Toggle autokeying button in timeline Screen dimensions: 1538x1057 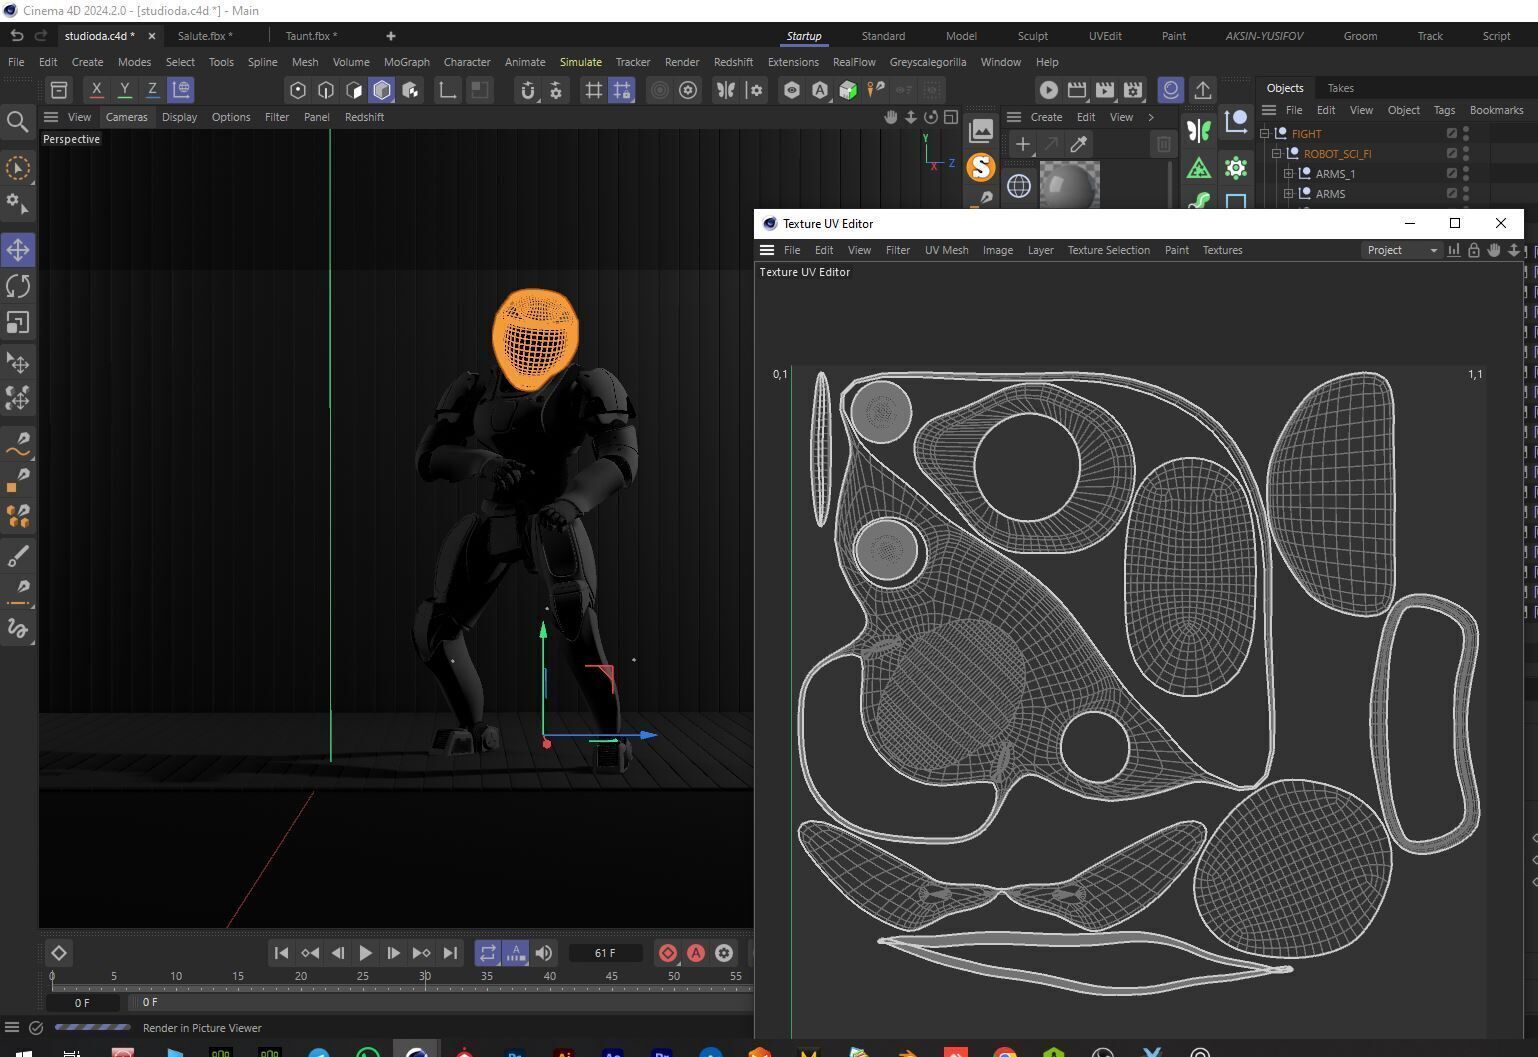coord(696,953)
